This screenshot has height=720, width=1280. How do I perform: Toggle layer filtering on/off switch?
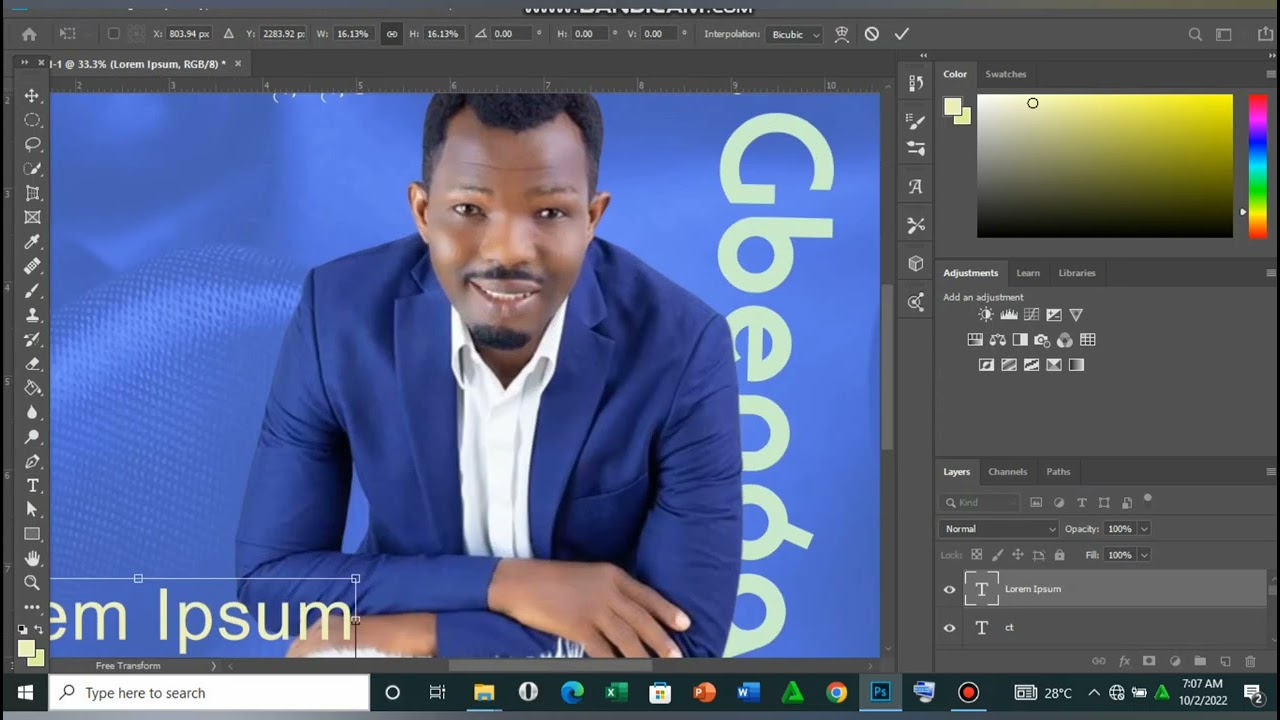point(1148,499)
